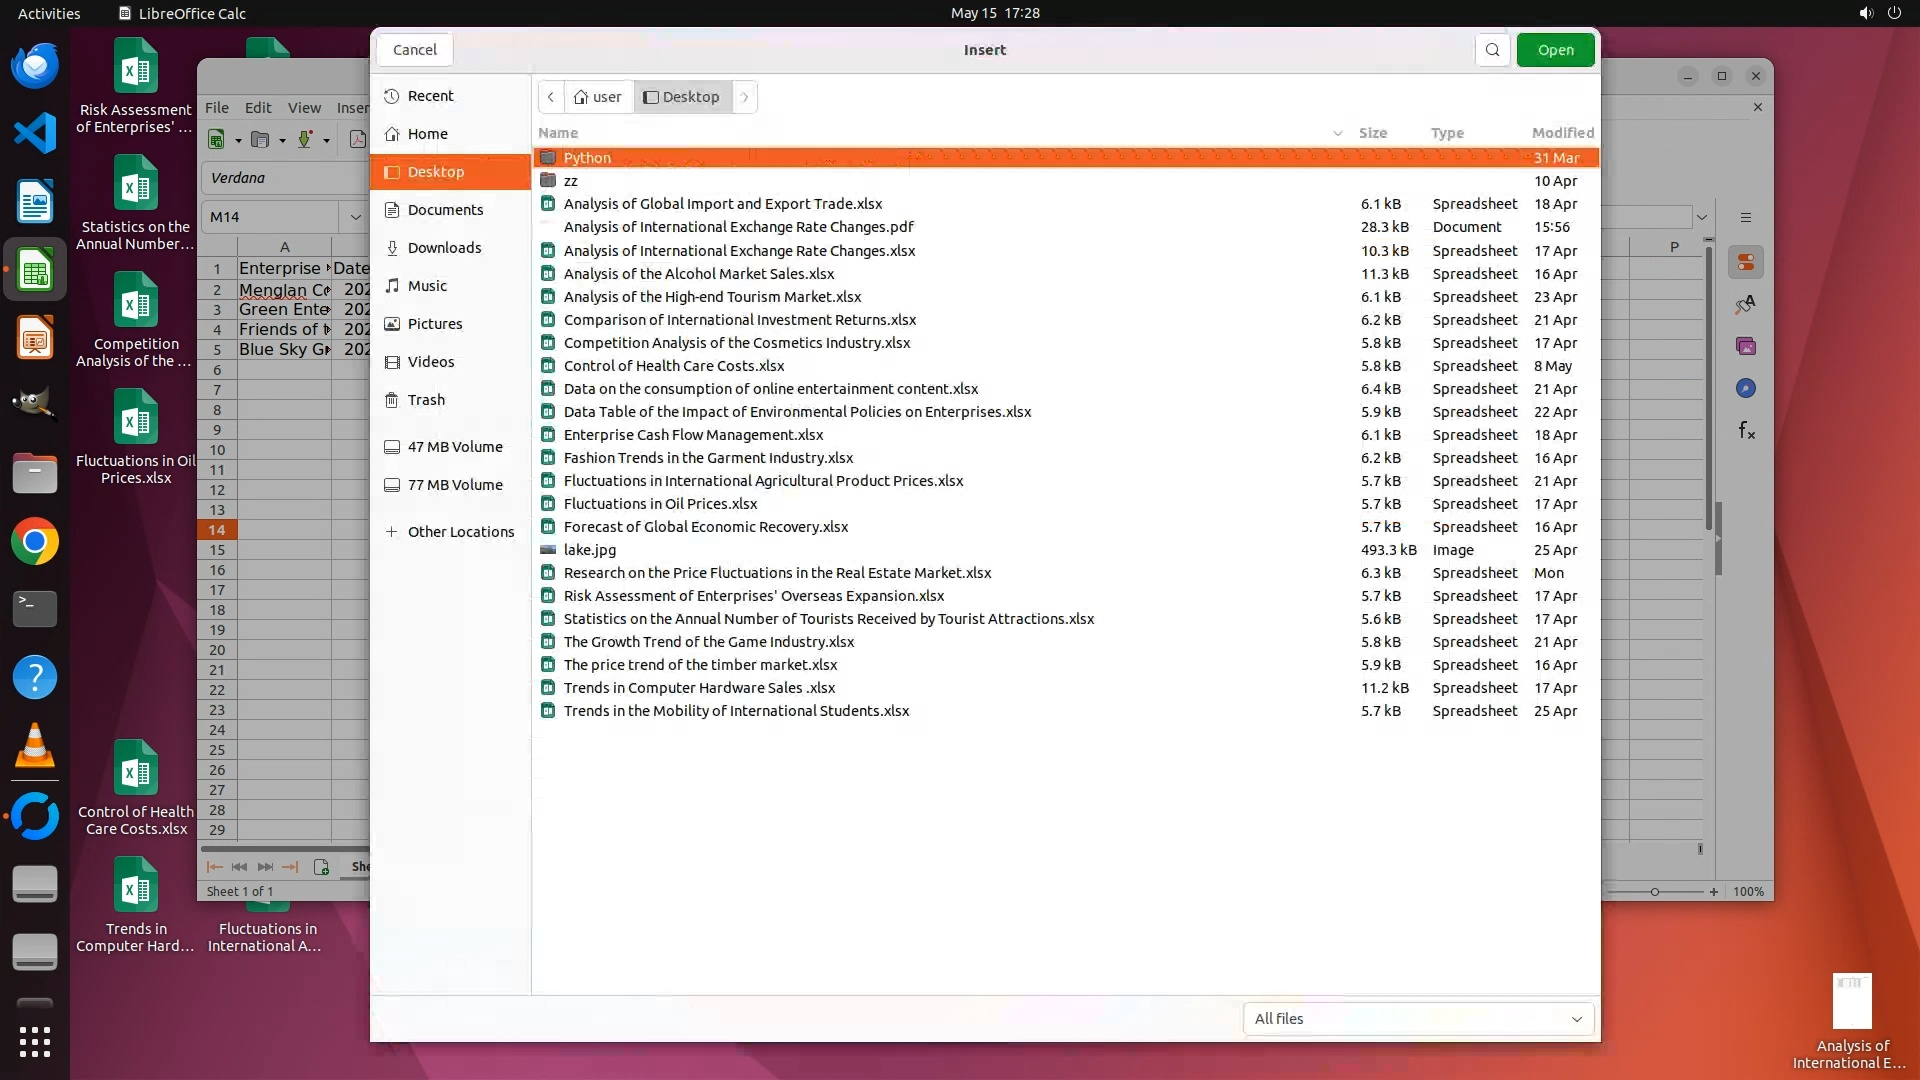1920x1080 pixels.
Task: Click the Name column sort arrow
Action: tap(1337, 133)
